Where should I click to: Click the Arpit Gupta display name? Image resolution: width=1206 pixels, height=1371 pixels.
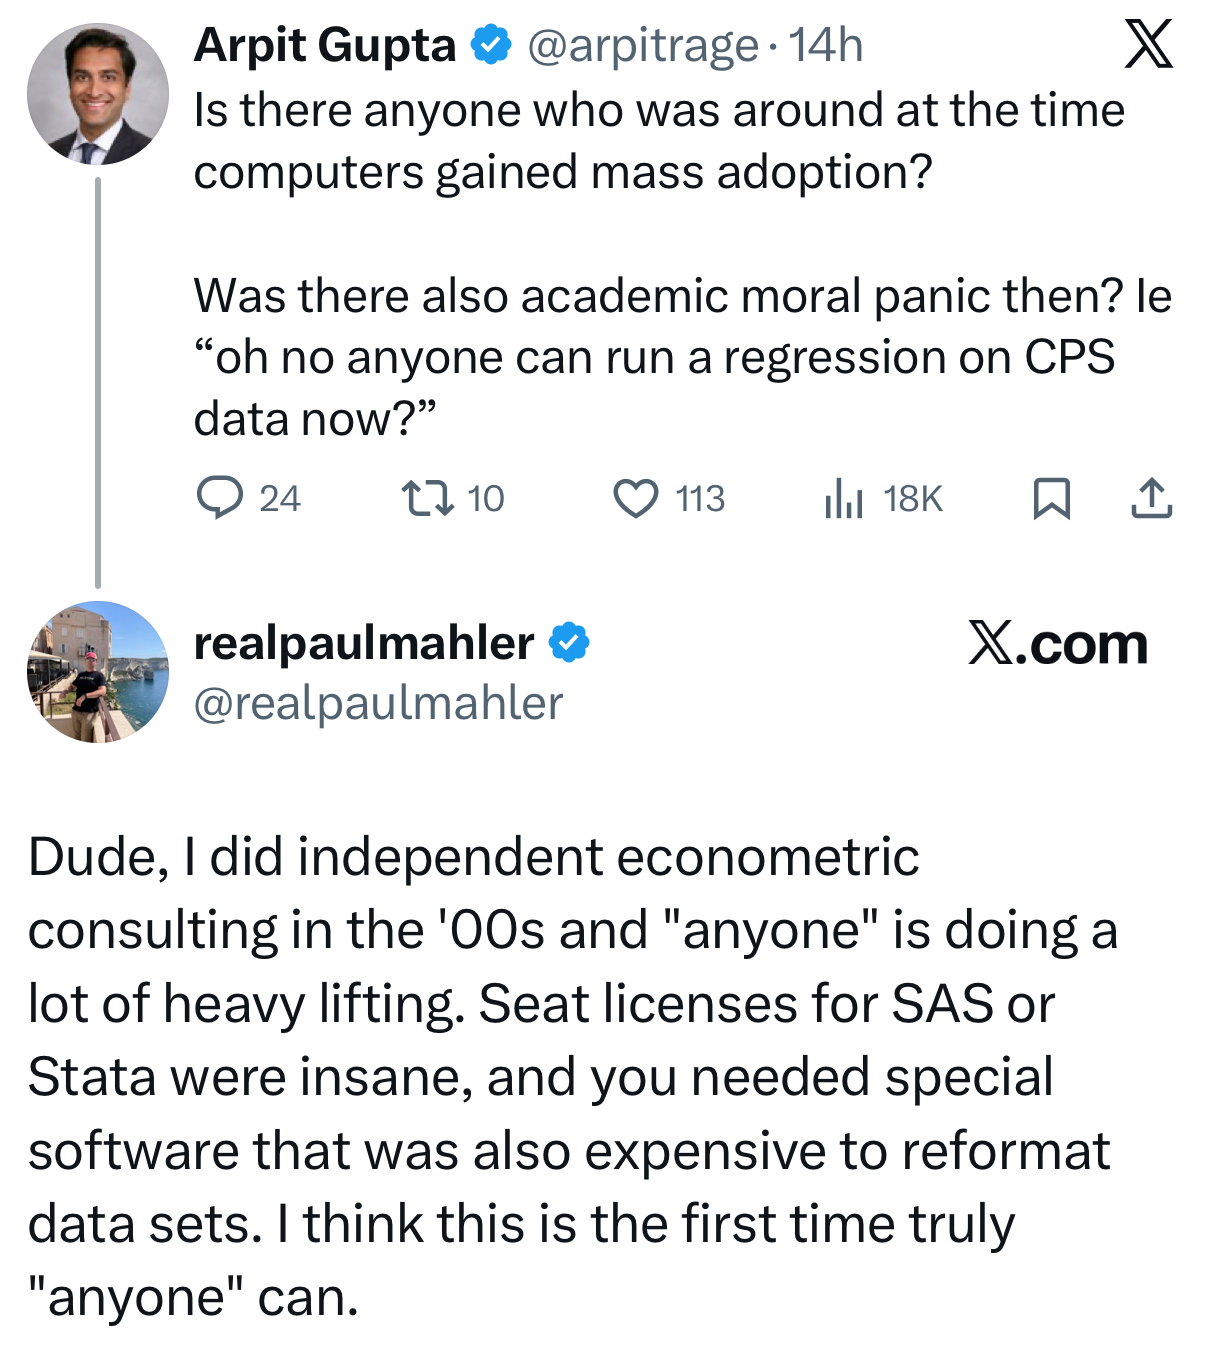325,46
